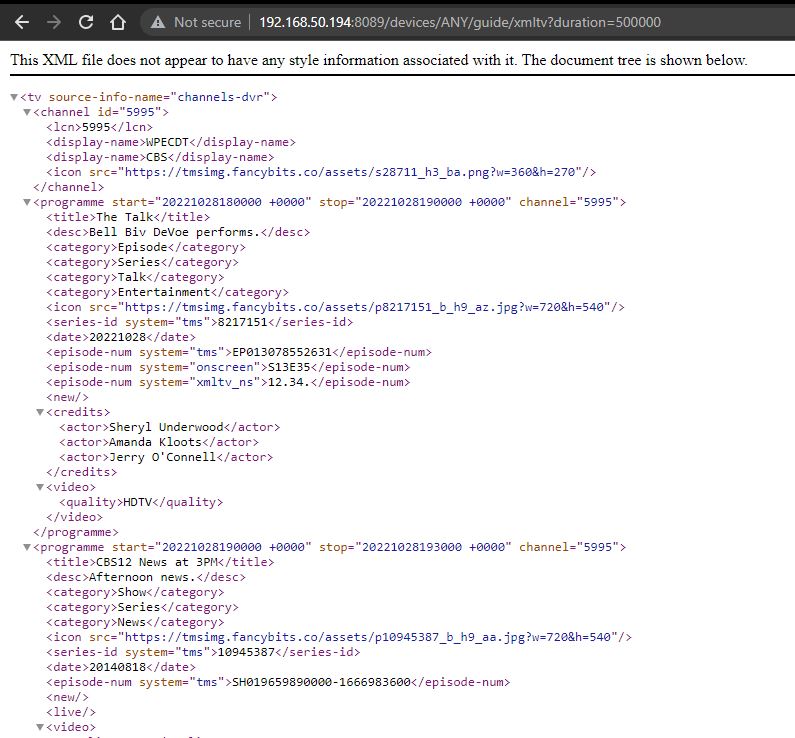
Task: Click the address bar URL field
Action: (460, 22)
